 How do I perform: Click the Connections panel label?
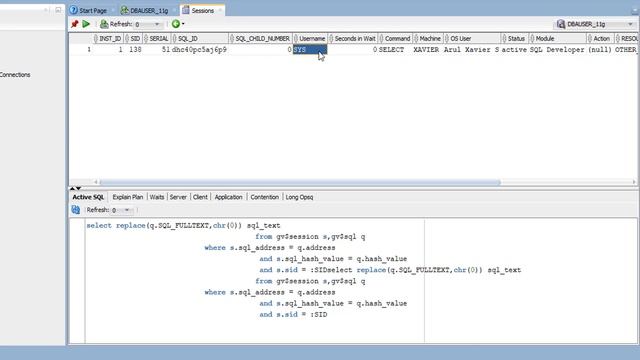click(x=15, y=75)
